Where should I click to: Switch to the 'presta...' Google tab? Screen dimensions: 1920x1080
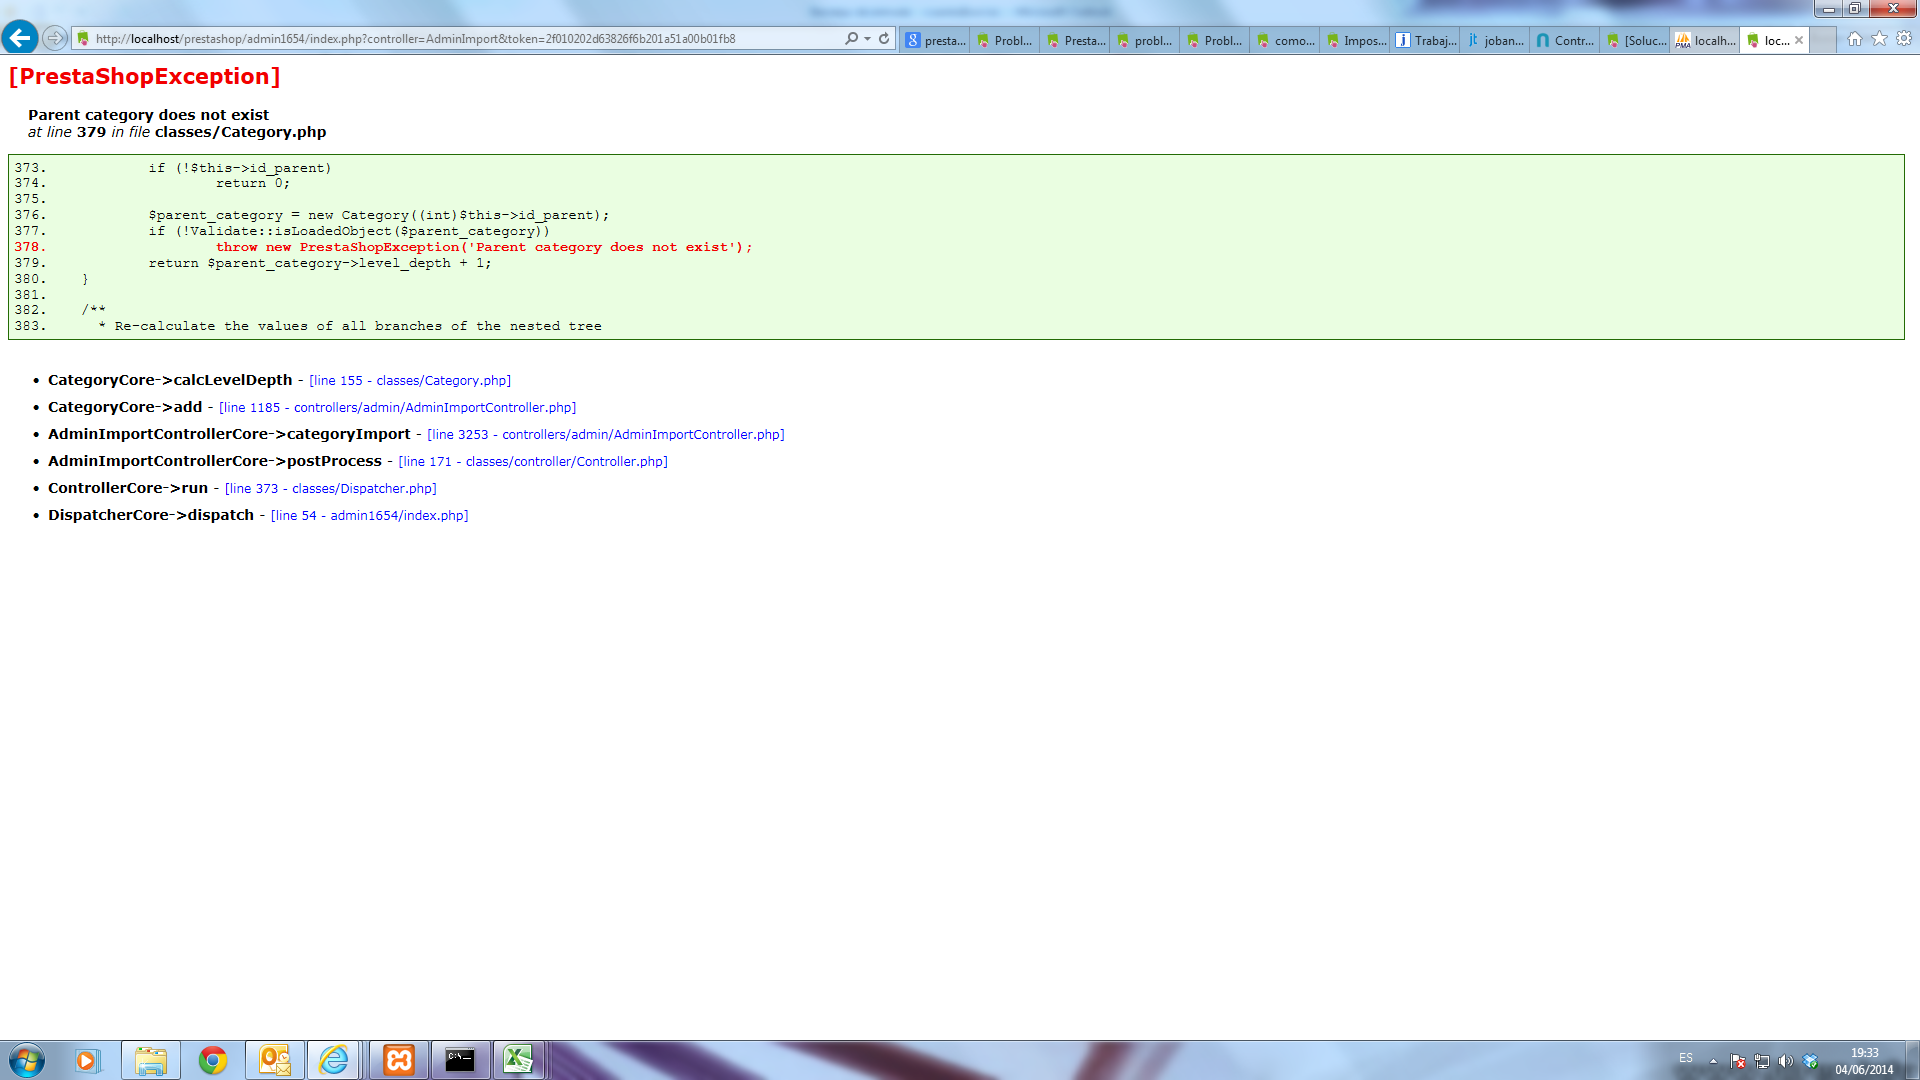[x=935, y=40]
